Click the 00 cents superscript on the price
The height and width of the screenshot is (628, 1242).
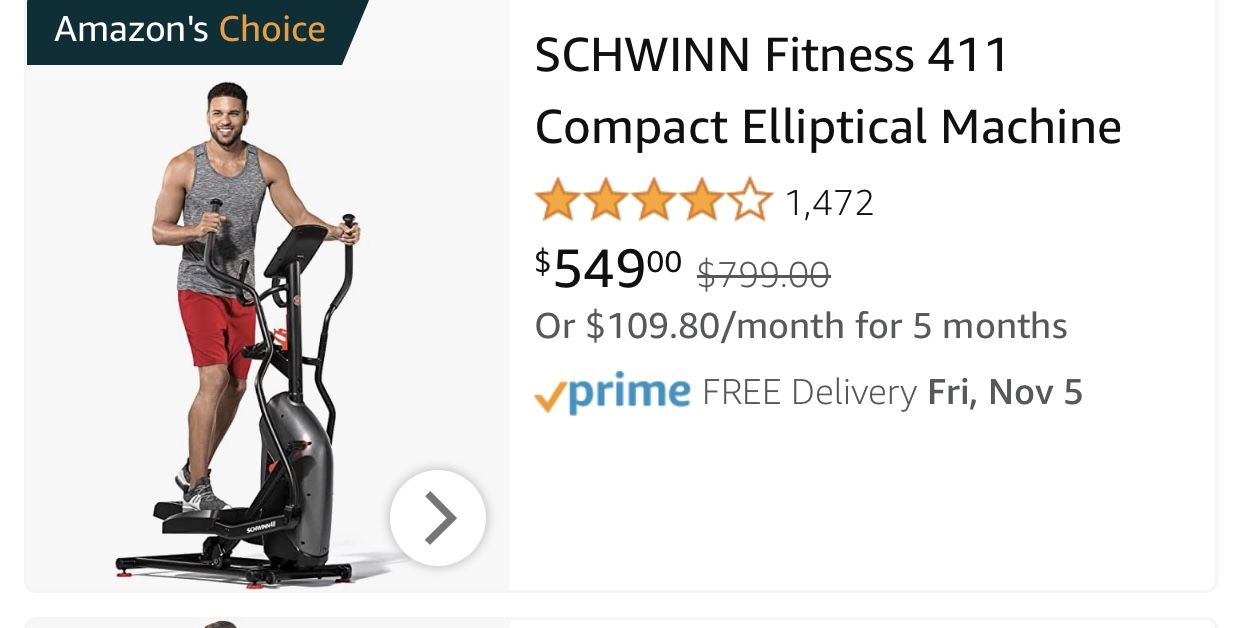click(663, 261)
